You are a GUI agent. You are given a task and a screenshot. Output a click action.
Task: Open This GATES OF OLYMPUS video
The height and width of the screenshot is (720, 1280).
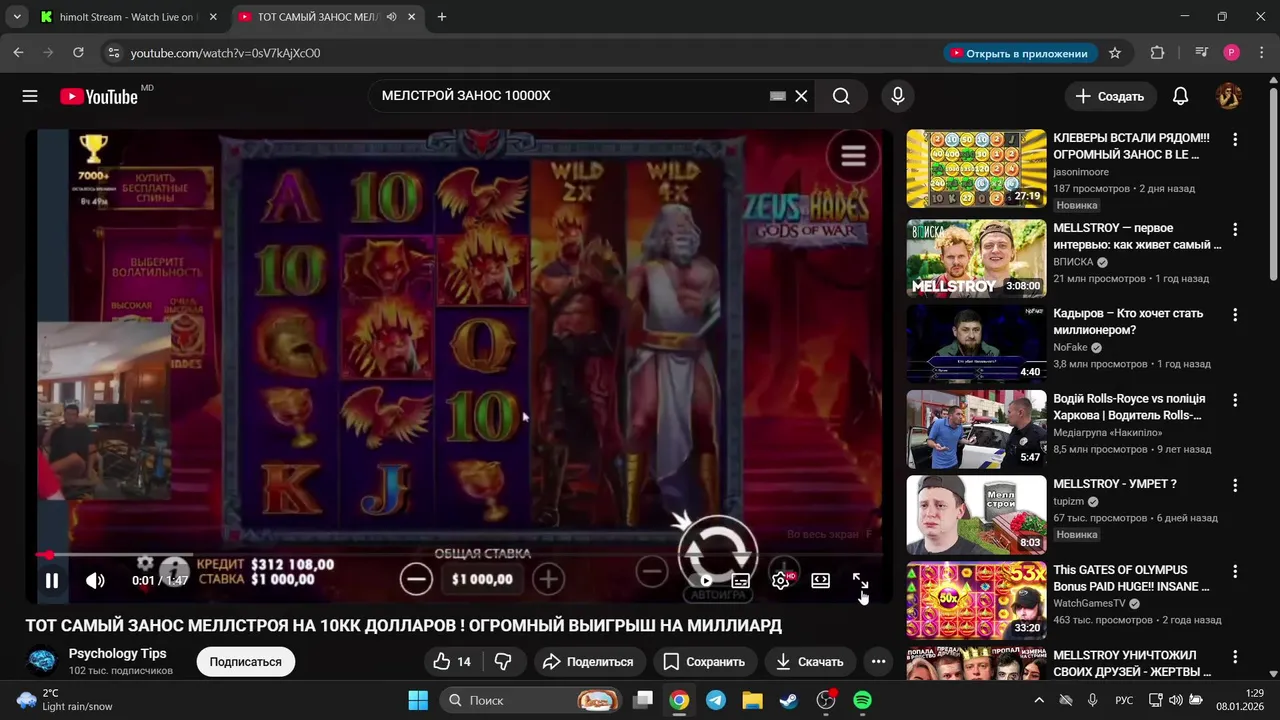click(976, 600)
